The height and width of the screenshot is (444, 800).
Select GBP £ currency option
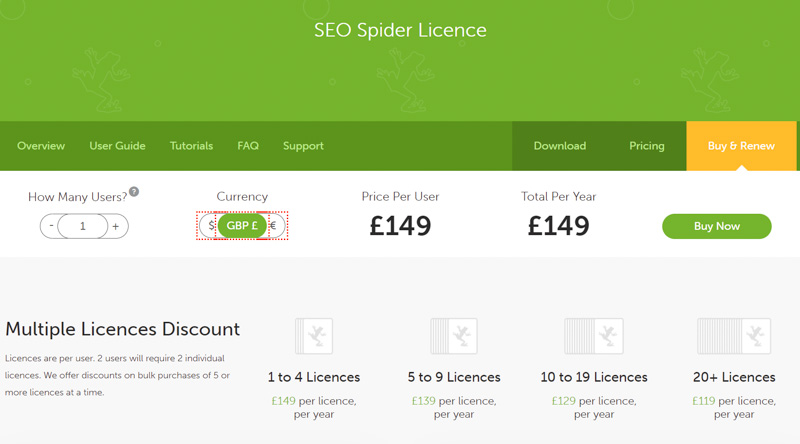coord(242,226)
